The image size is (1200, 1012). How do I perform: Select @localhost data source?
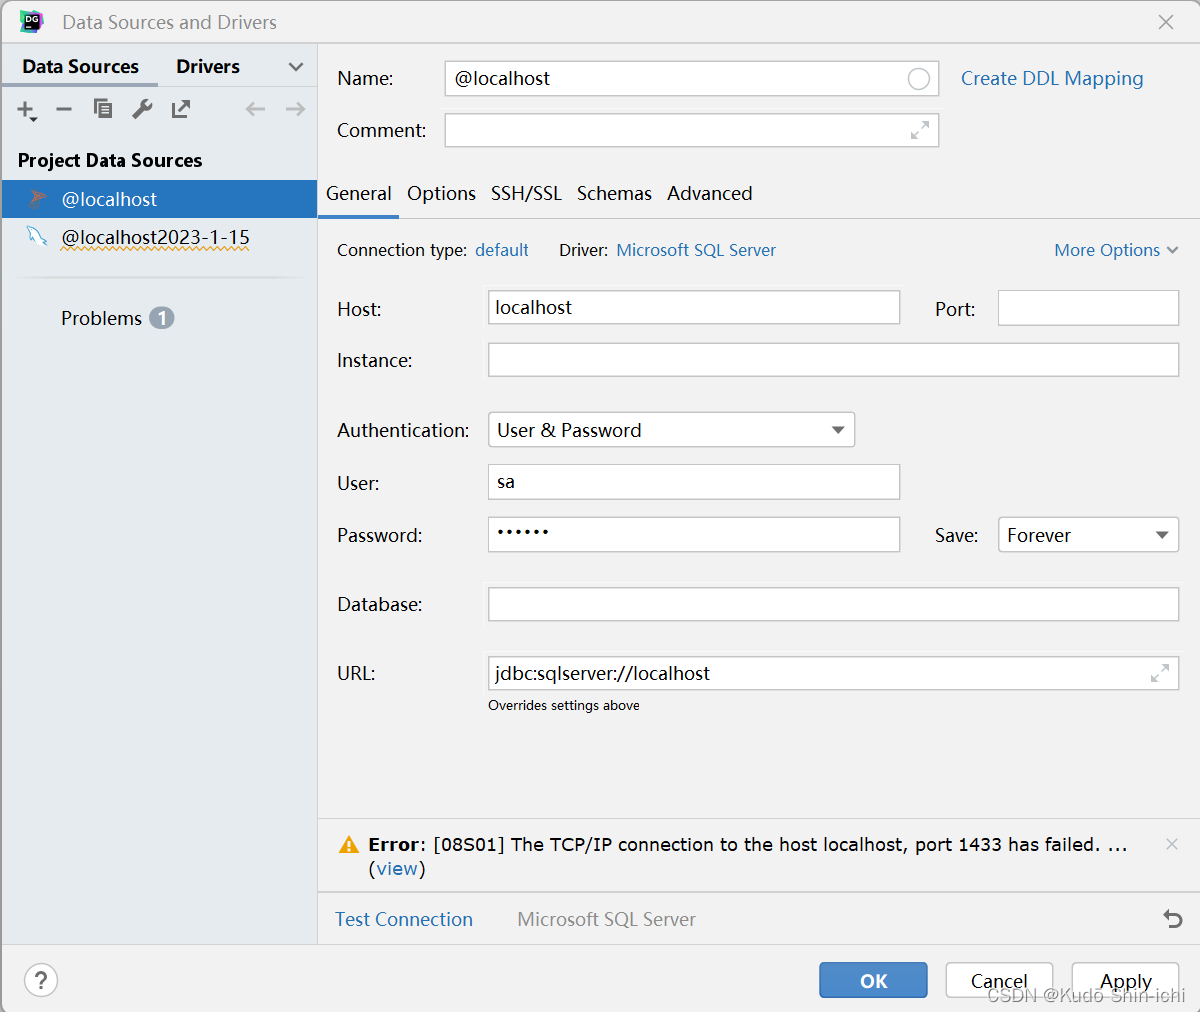(159, 199)
